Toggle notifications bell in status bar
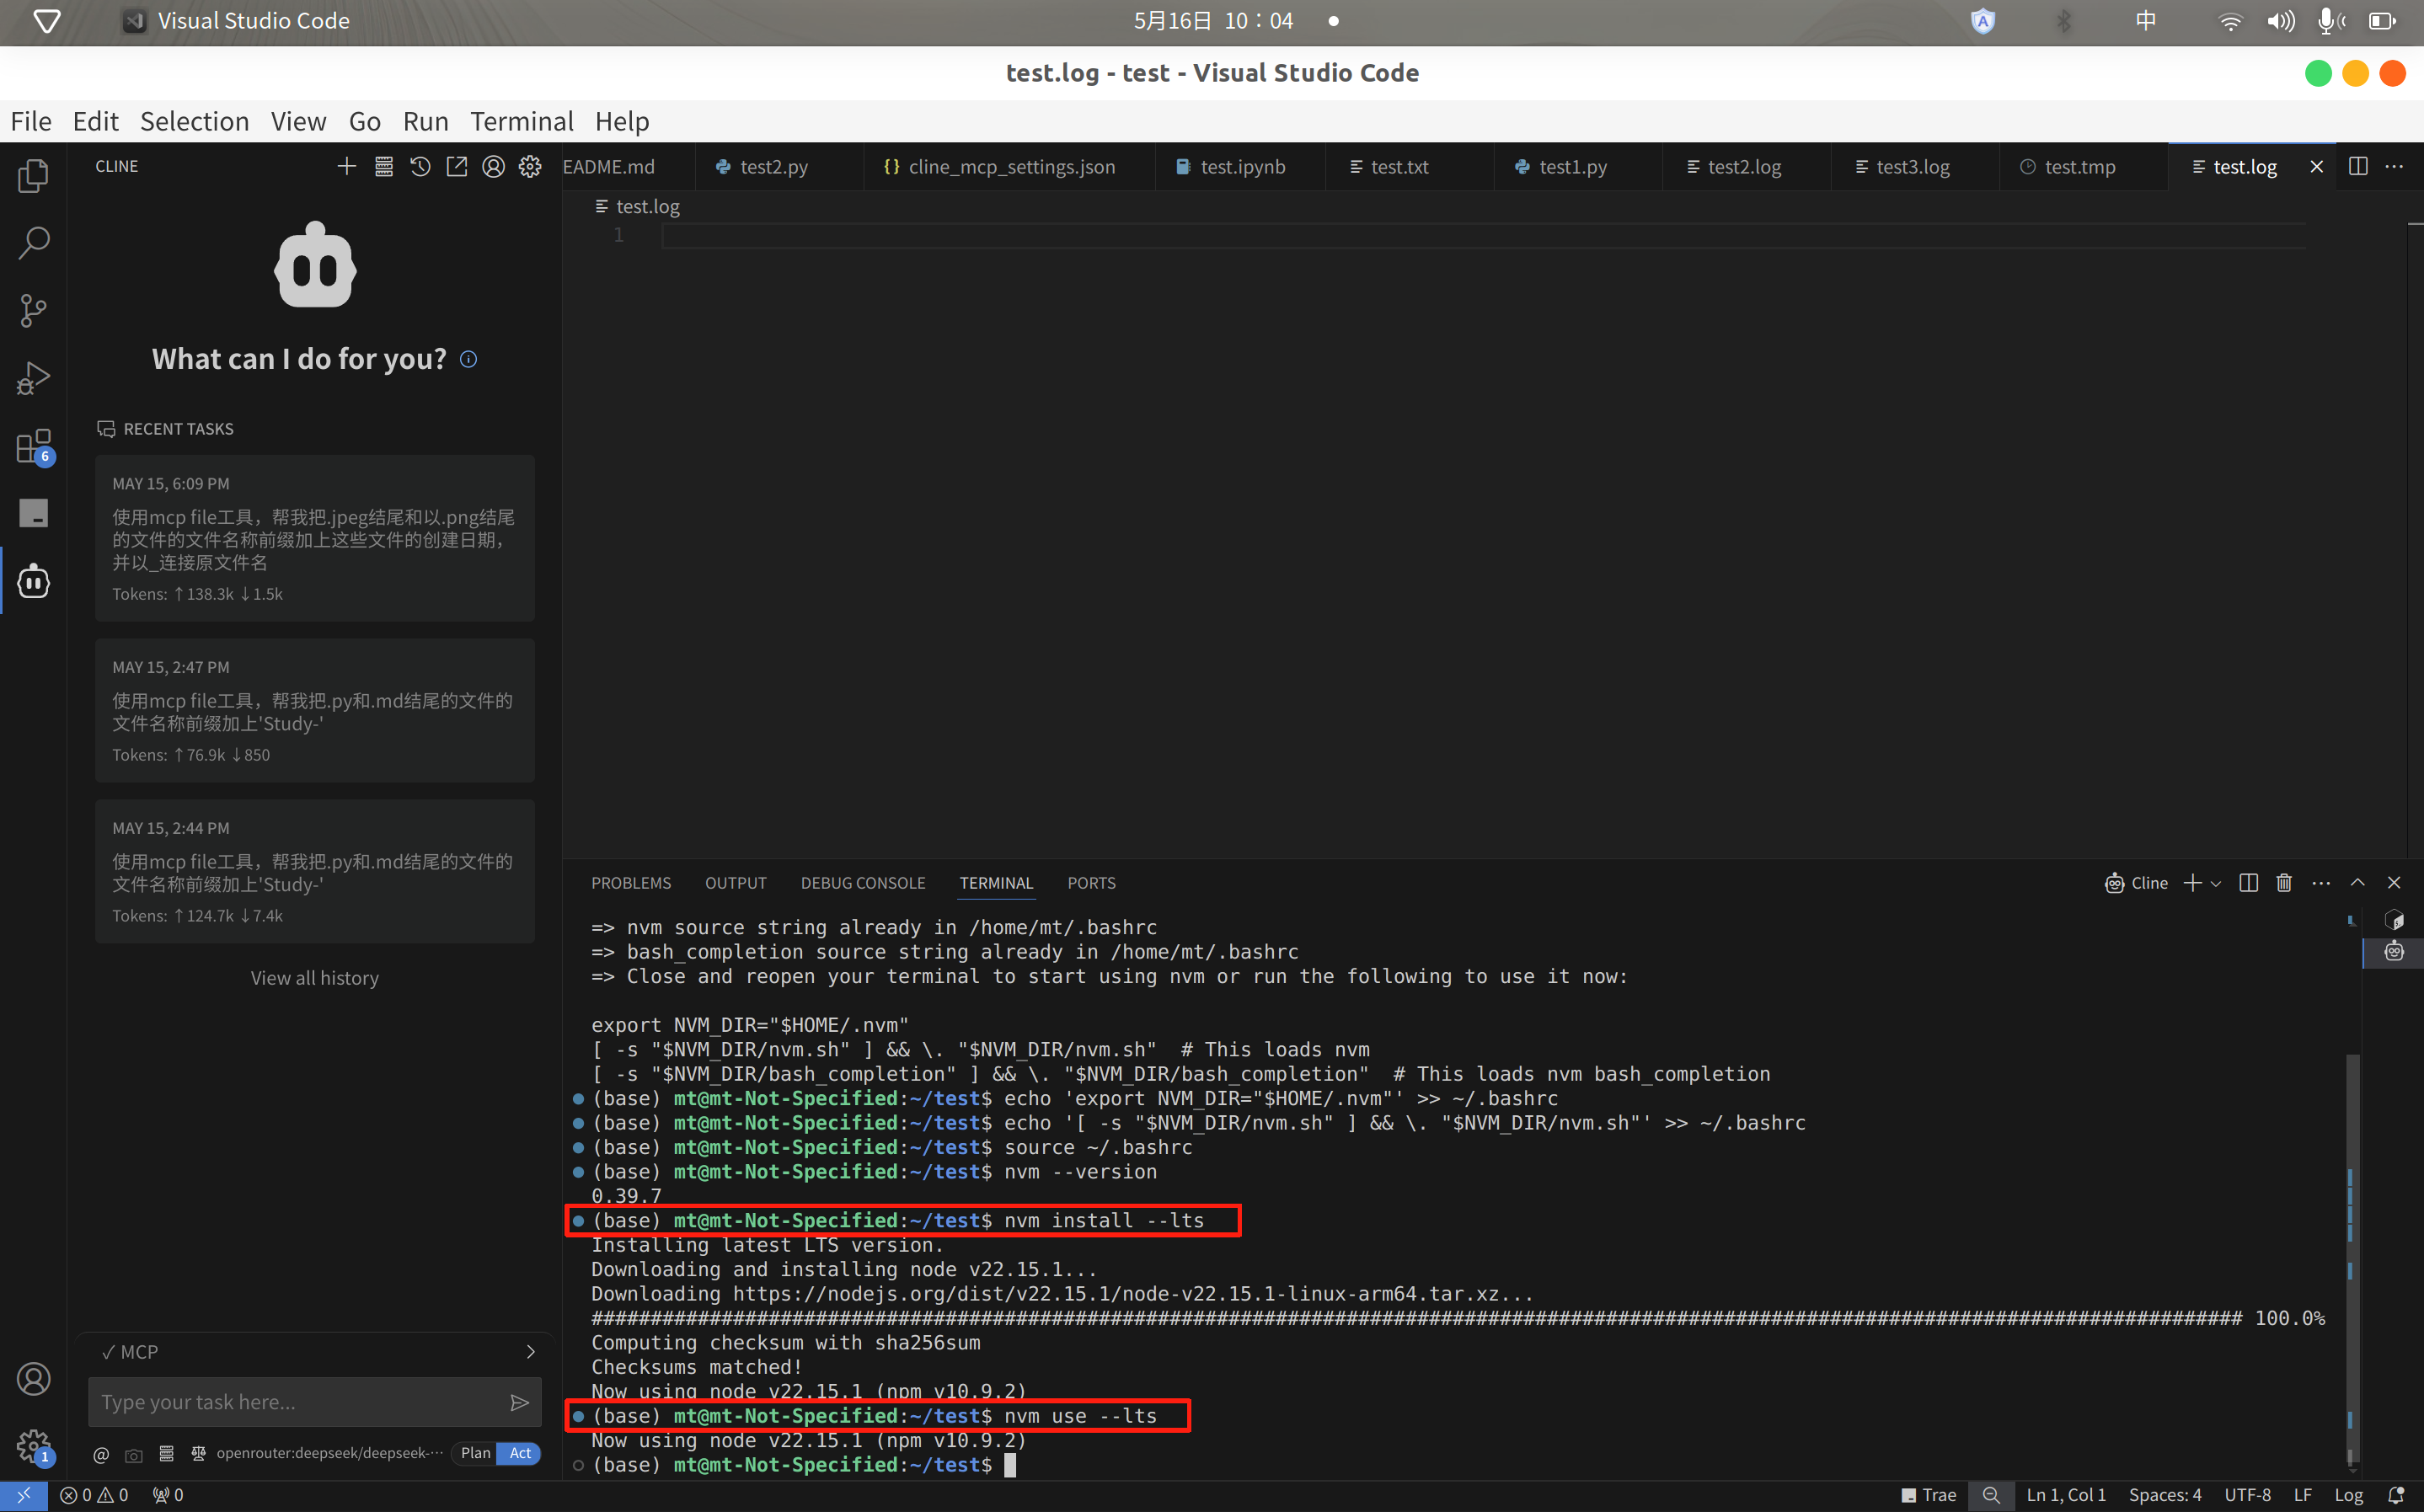Viewport: 2424px width, 1512px height. 2395,1495
